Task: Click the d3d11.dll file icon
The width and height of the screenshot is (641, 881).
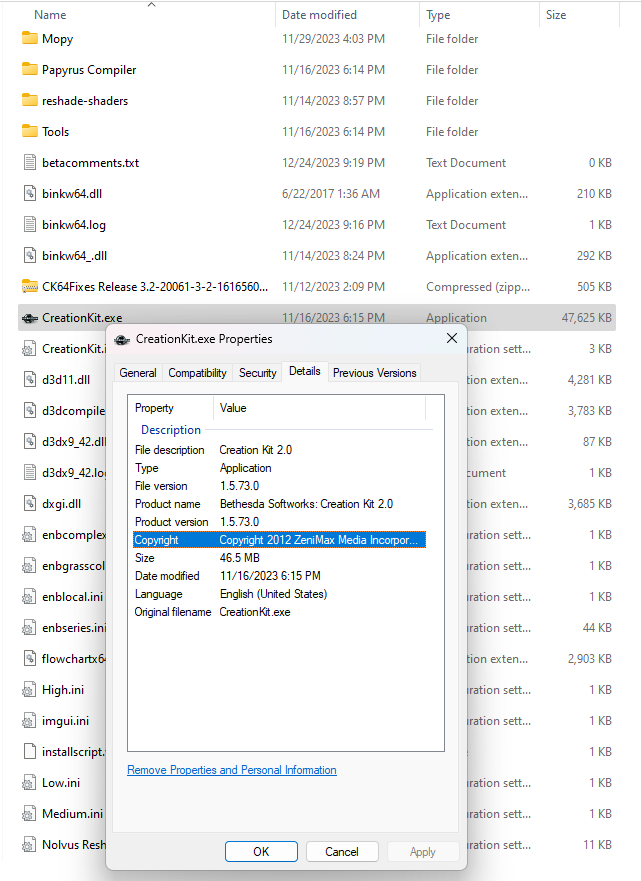Action: (x=30, y=379)
